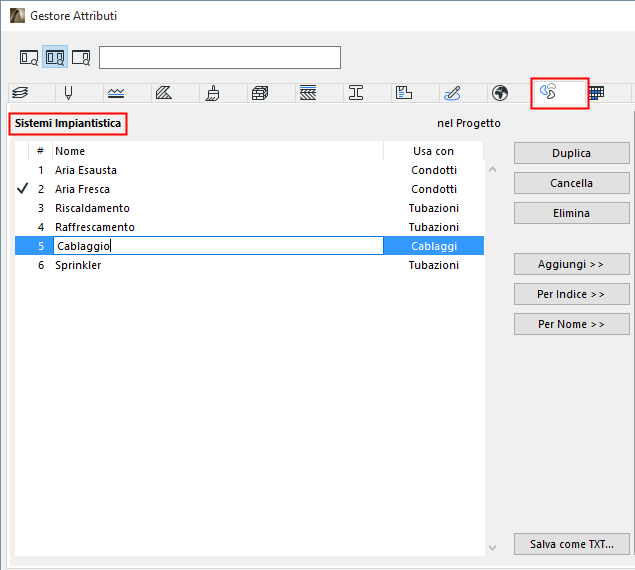This screenshot has height=570, width=635.
Task: Click Condotti value in Aria Fresca row
Action: tap(434, 189)
